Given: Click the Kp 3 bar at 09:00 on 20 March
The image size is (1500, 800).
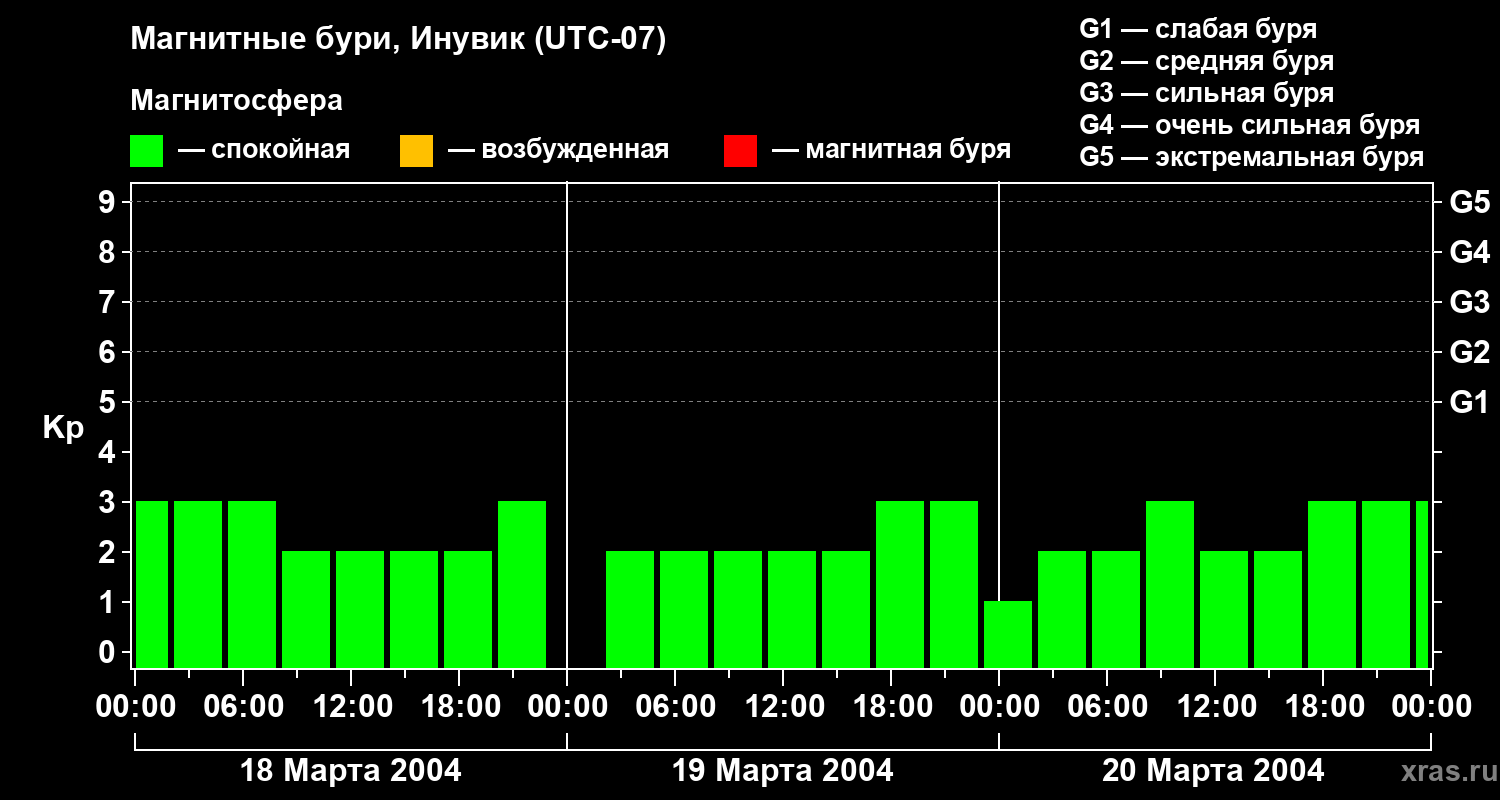Looking at the screenshot, I should point(1170,584).
